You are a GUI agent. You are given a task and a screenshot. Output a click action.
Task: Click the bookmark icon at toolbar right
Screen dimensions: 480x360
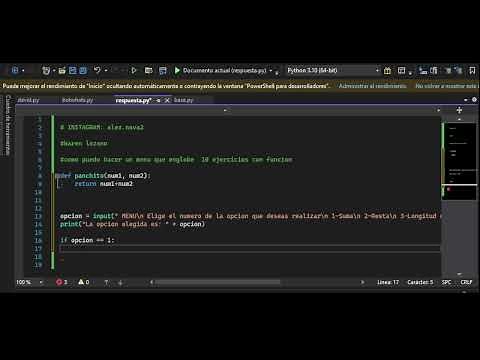pyautogui.click(x=472, y=70)
